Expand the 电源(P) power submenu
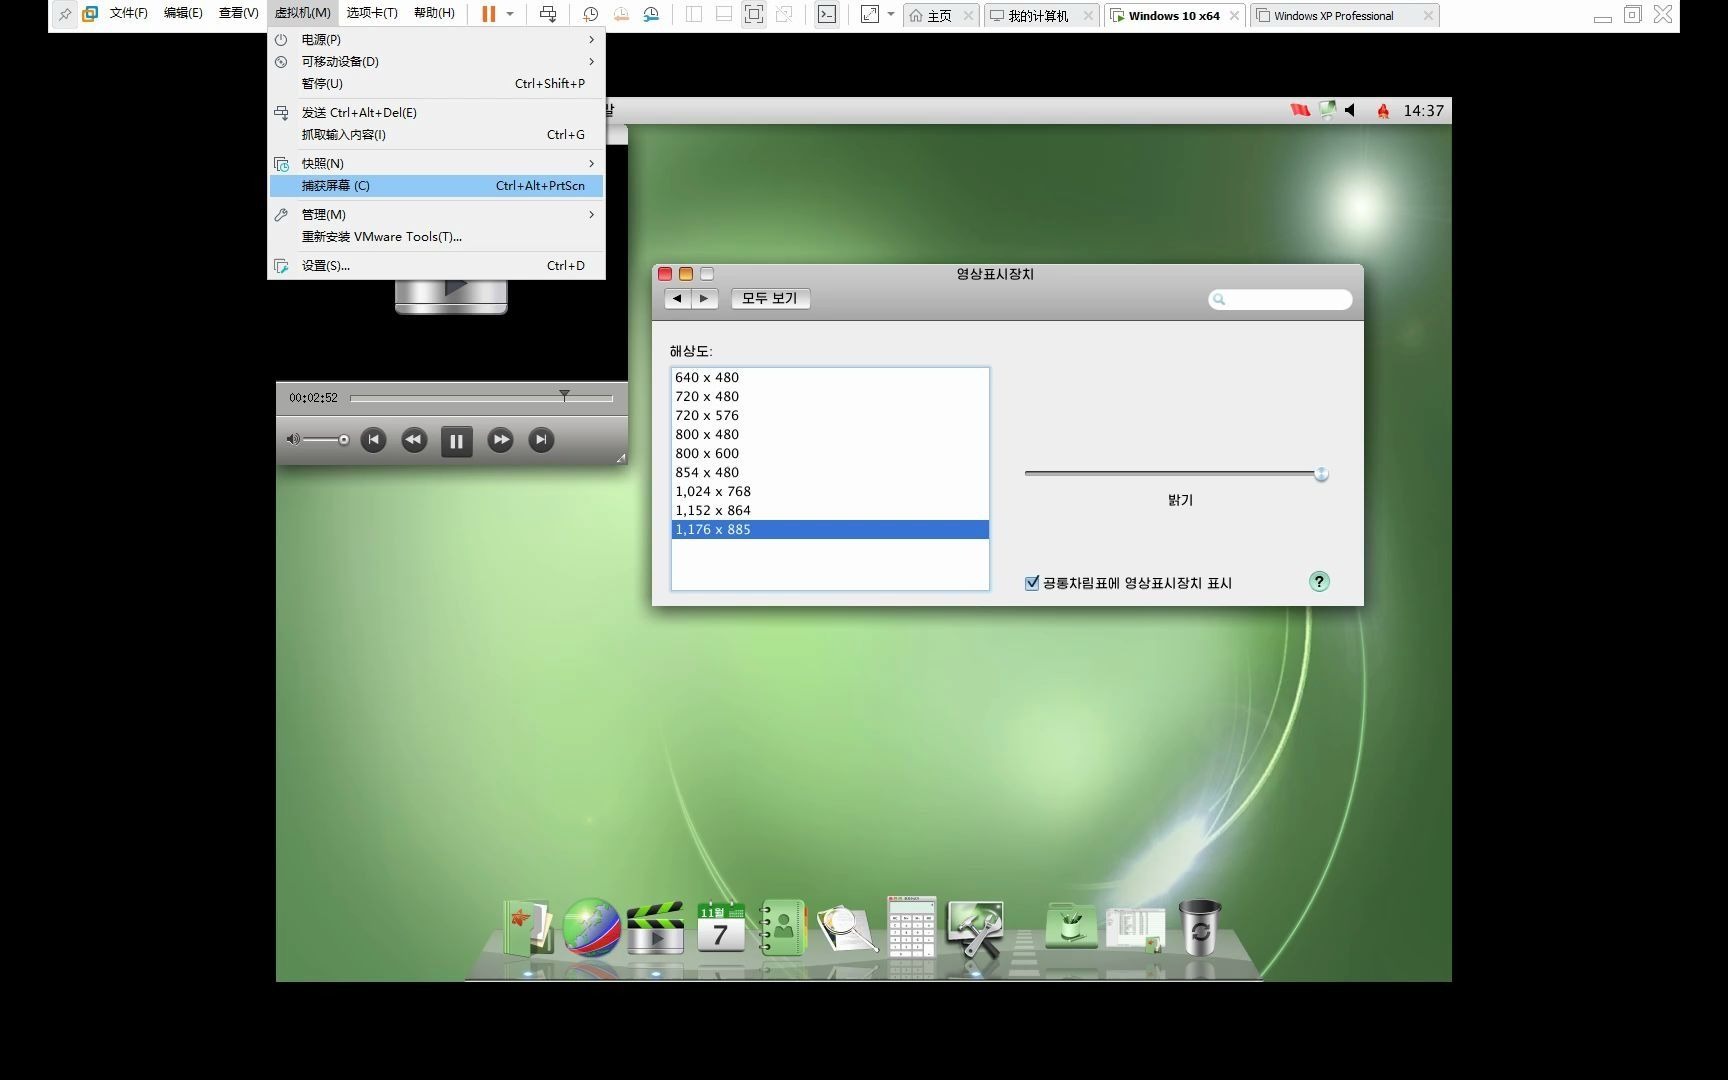The image size is (1728, 1080). click(436, 39)
